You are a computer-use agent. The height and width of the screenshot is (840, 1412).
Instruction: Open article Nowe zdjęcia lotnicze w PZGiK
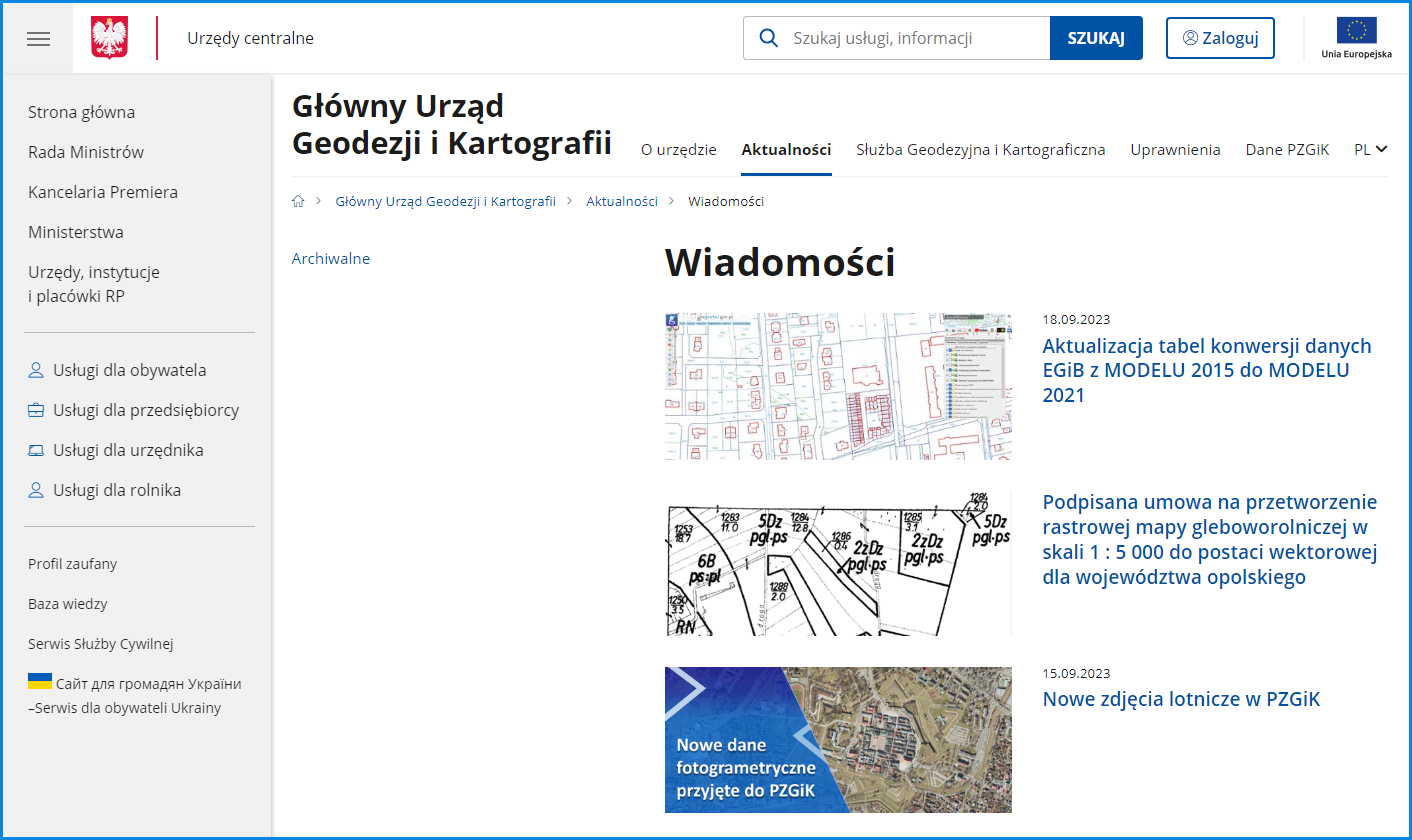click(x=1181, y=699)
